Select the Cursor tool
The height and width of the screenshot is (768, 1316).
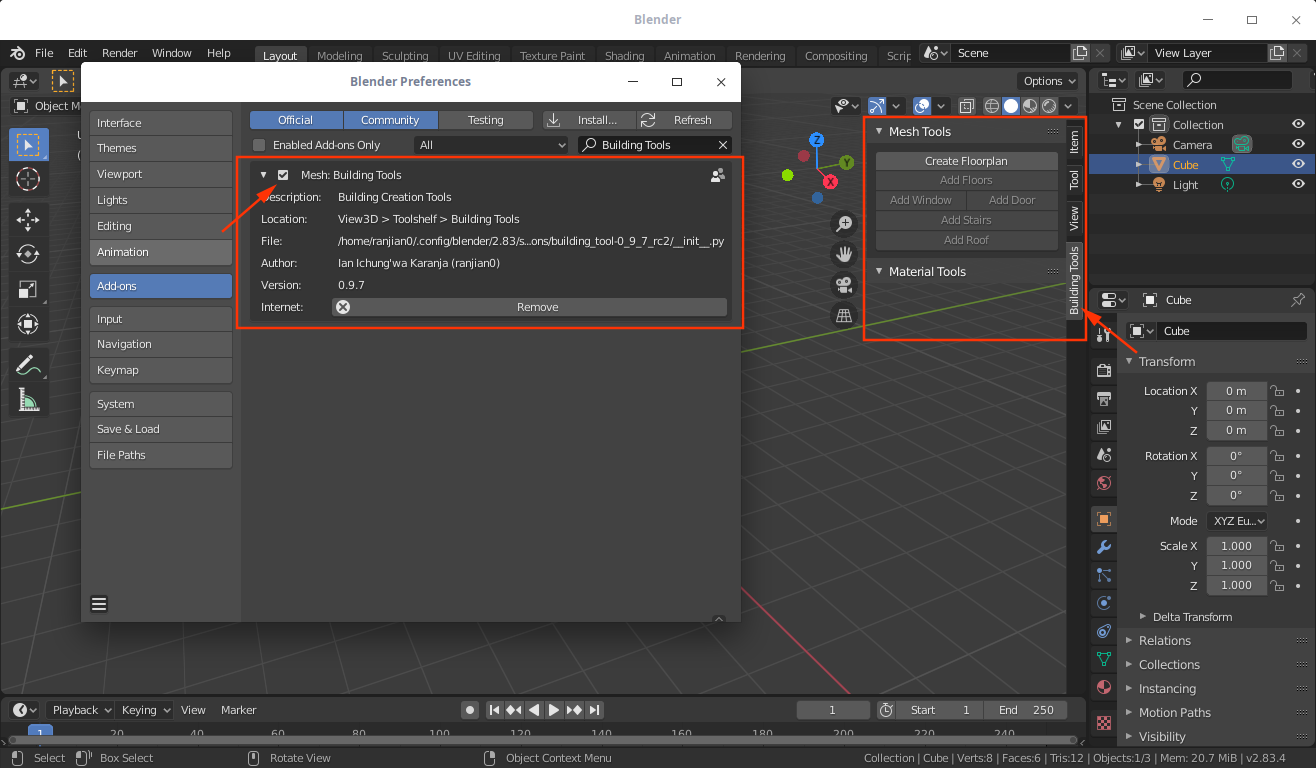click(x=28, y=180)
